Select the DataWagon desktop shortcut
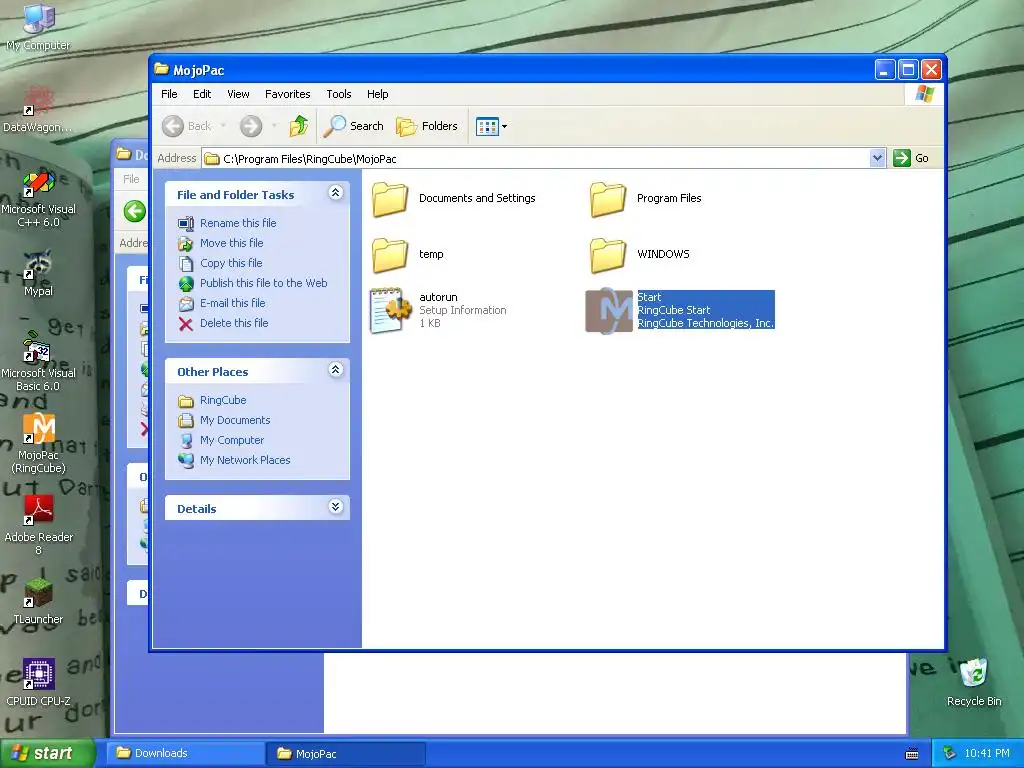This screenshot has height=768, width=1024. tap(39, 102)
